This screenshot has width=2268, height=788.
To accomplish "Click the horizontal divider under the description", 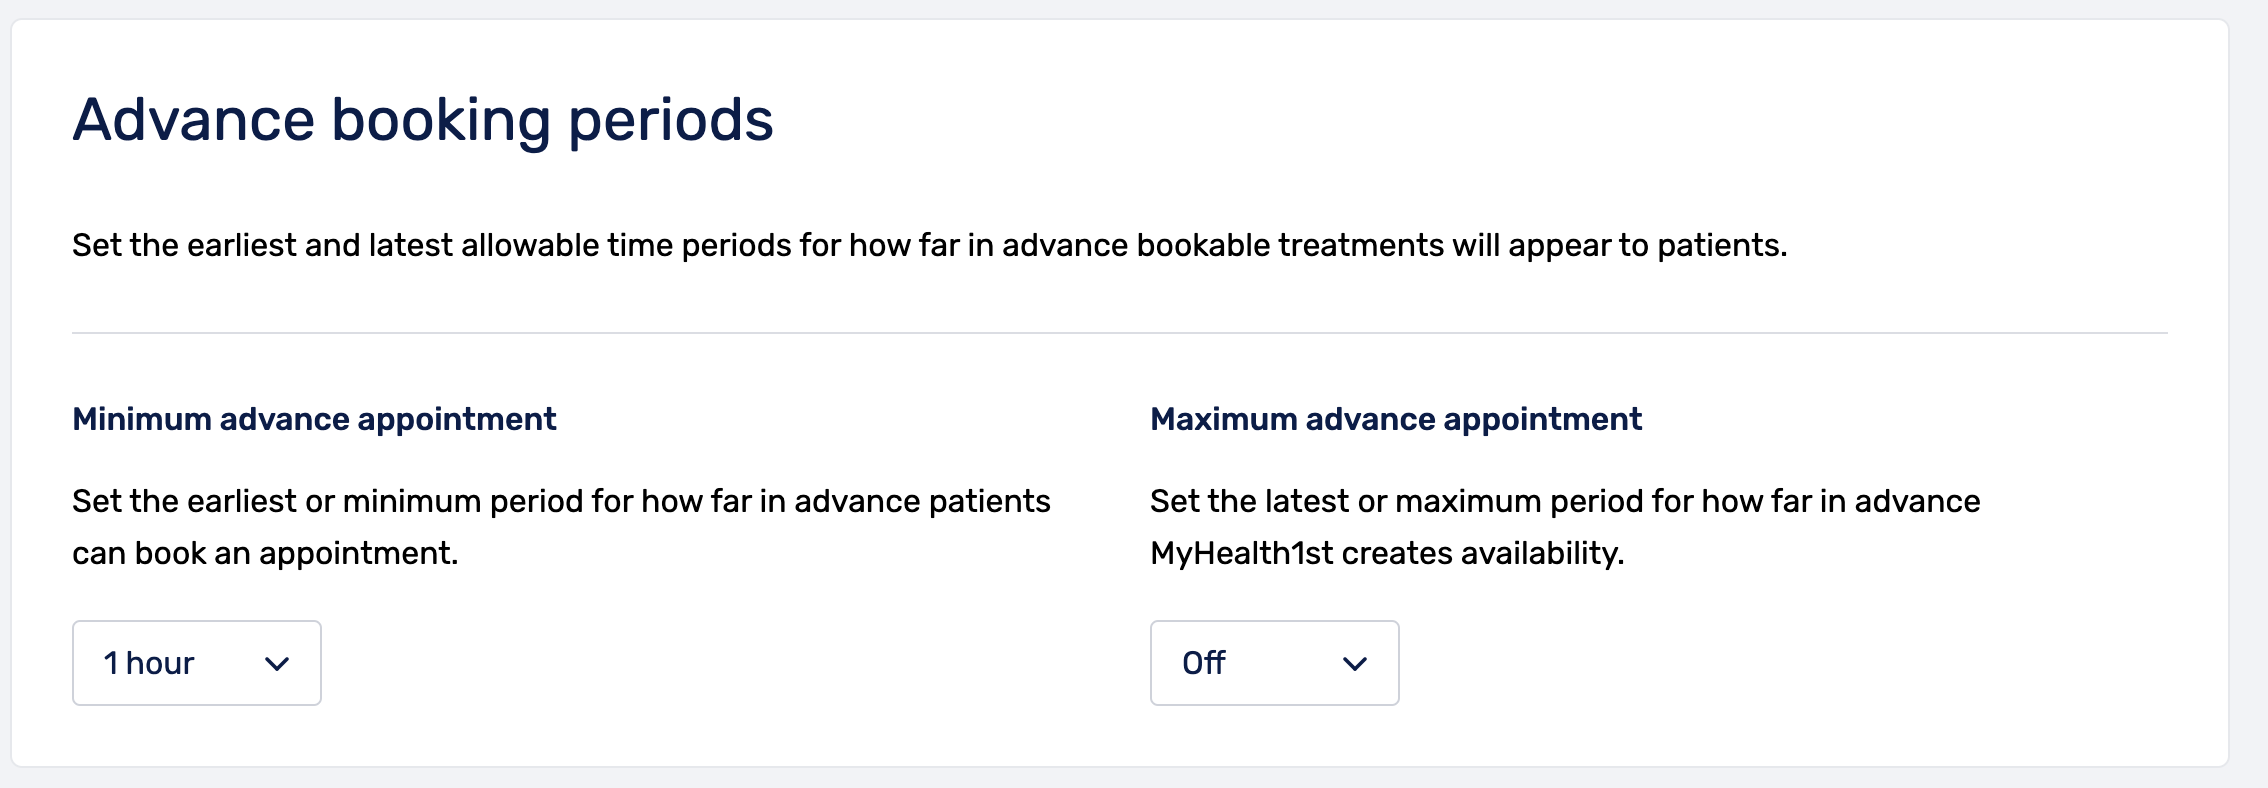I will click(1119, 333).
